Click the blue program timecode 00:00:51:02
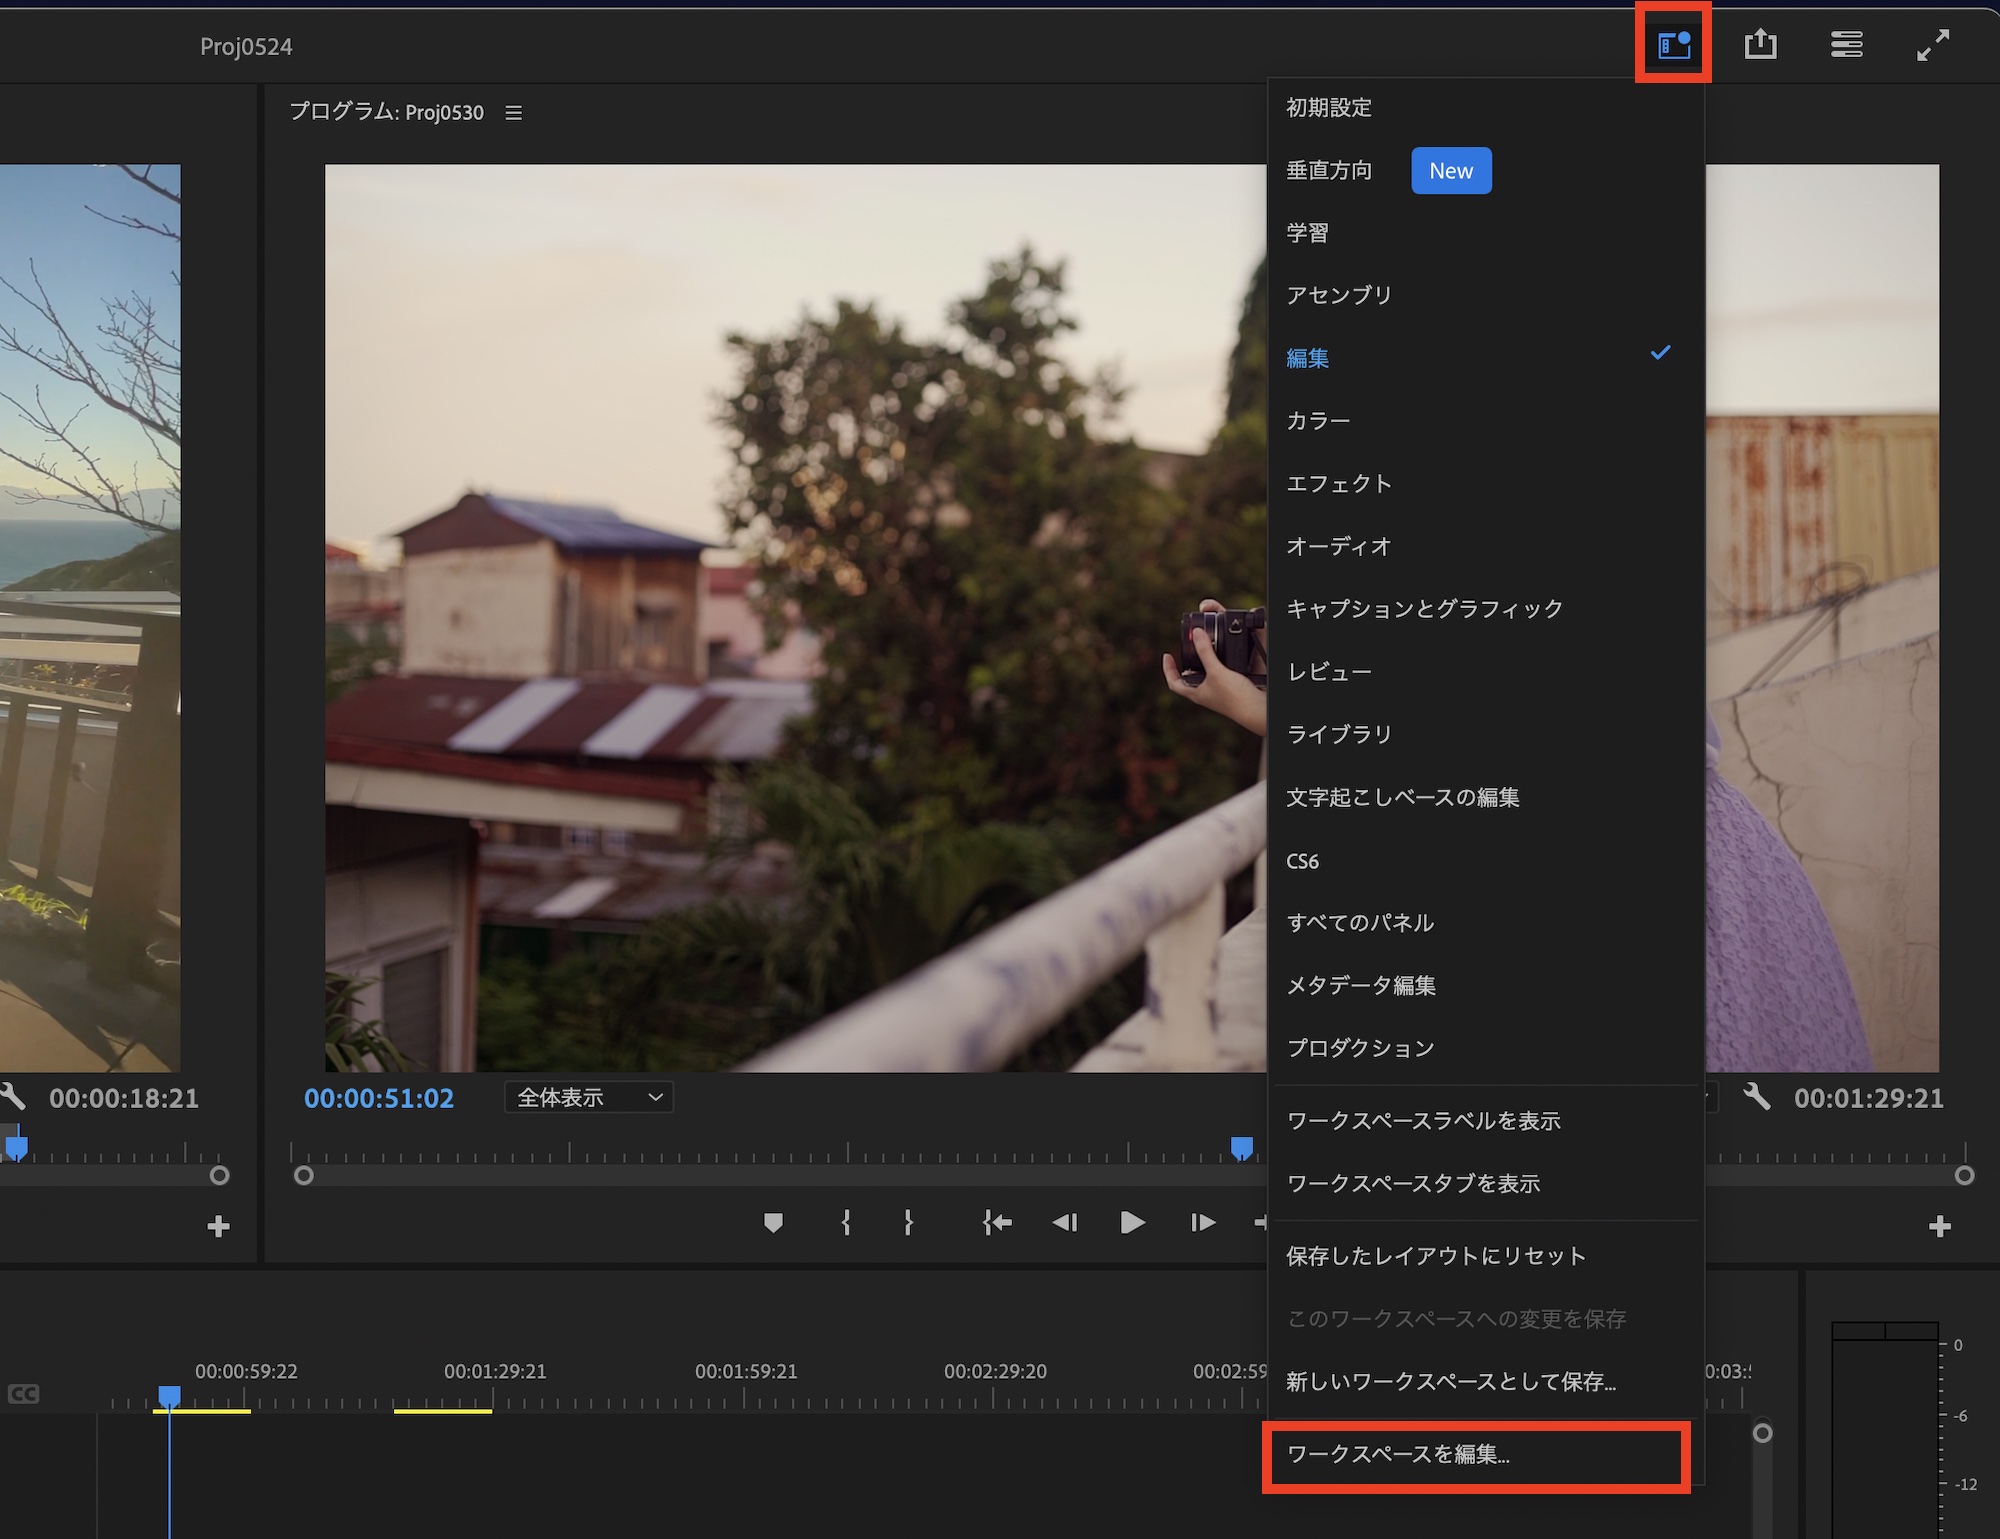 (x=379, y=1098)
